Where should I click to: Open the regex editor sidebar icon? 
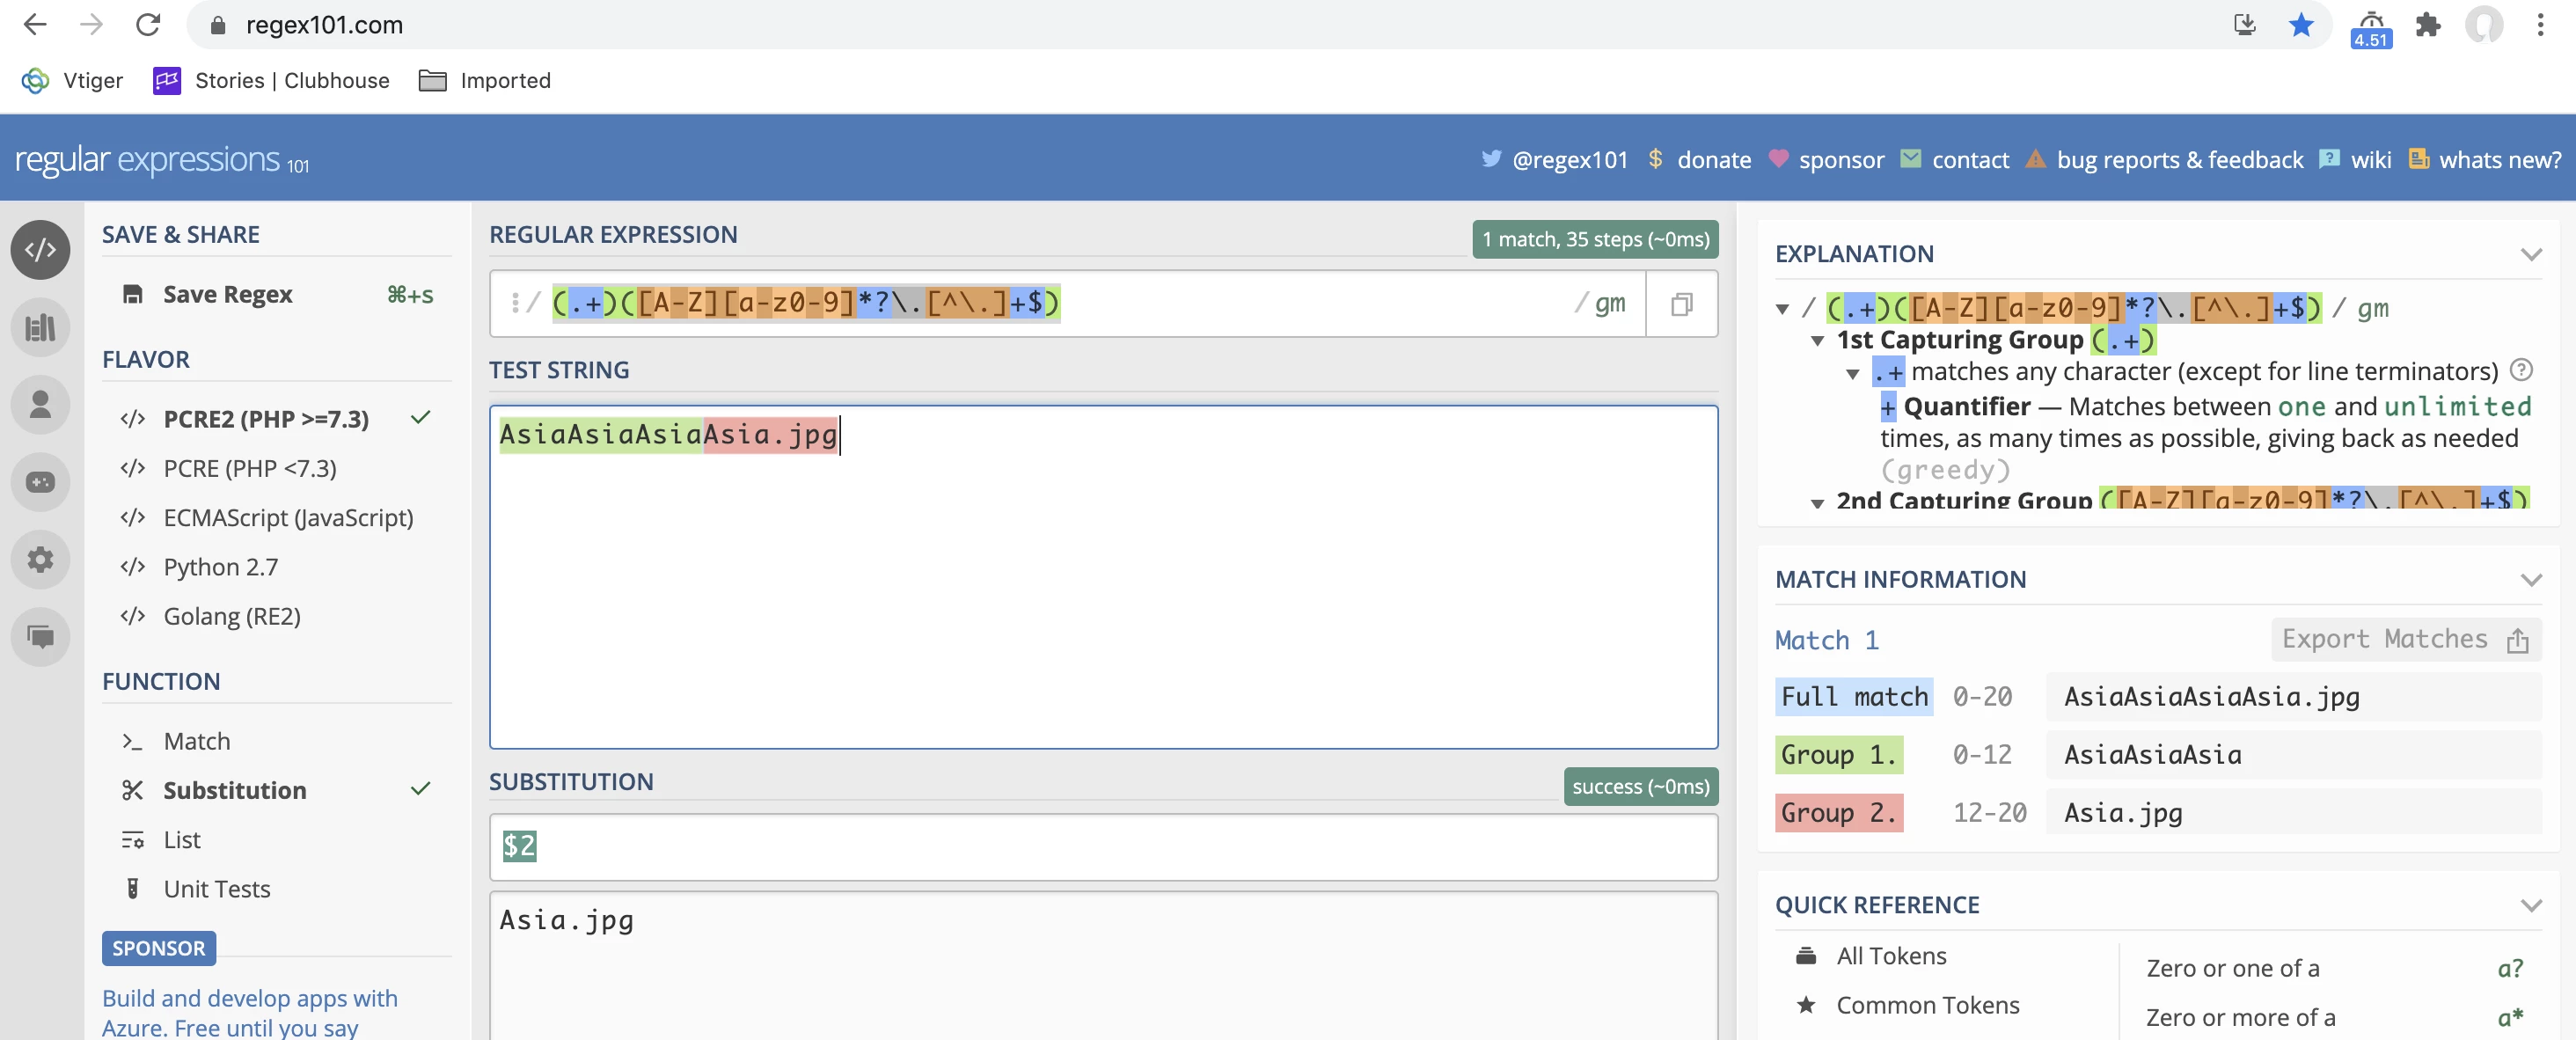40,249
